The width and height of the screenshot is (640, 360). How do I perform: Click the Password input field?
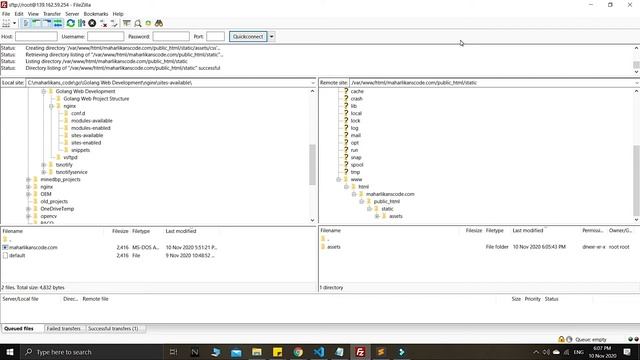pos(171,36)
